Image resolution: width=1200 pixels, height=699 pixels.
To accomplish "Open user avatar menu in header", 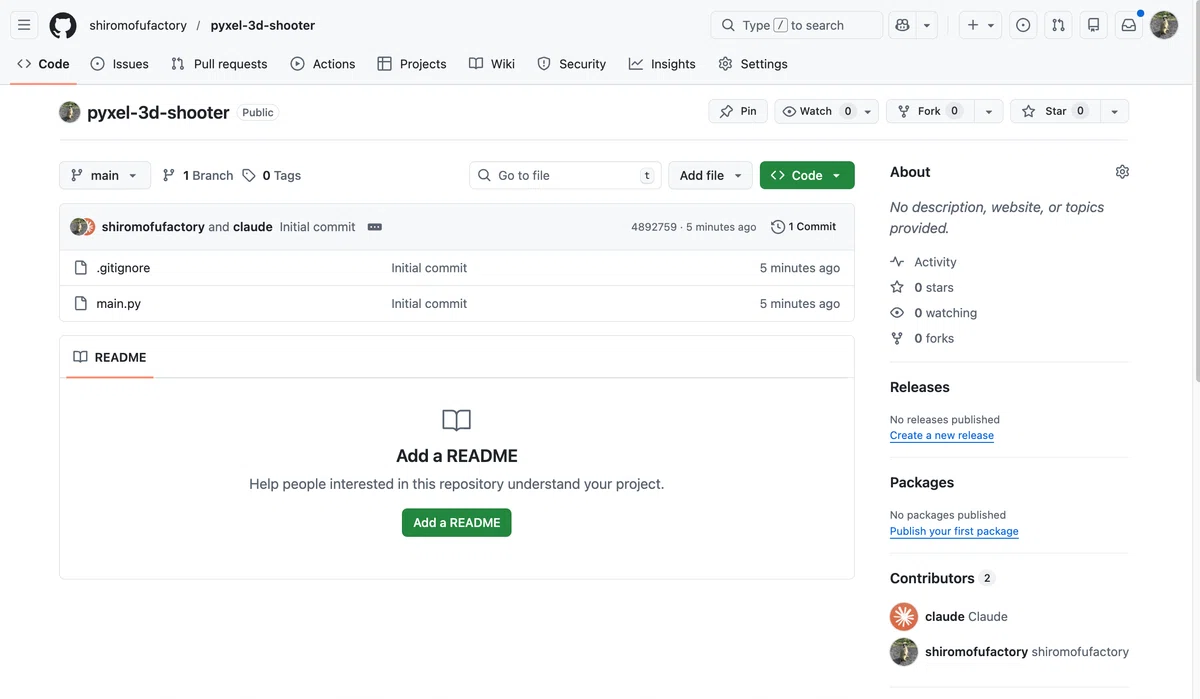I will click(x=1164, y=25).
